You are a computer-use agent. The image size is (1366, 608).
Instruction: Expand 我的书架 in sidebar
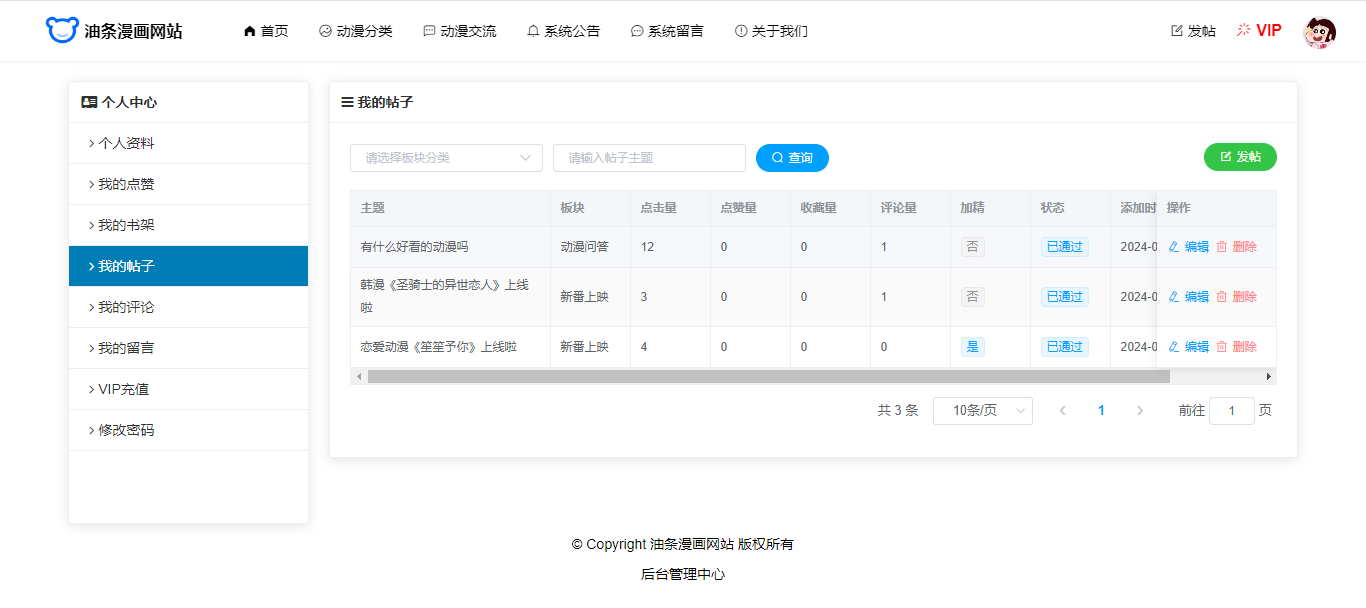point(188,226)
